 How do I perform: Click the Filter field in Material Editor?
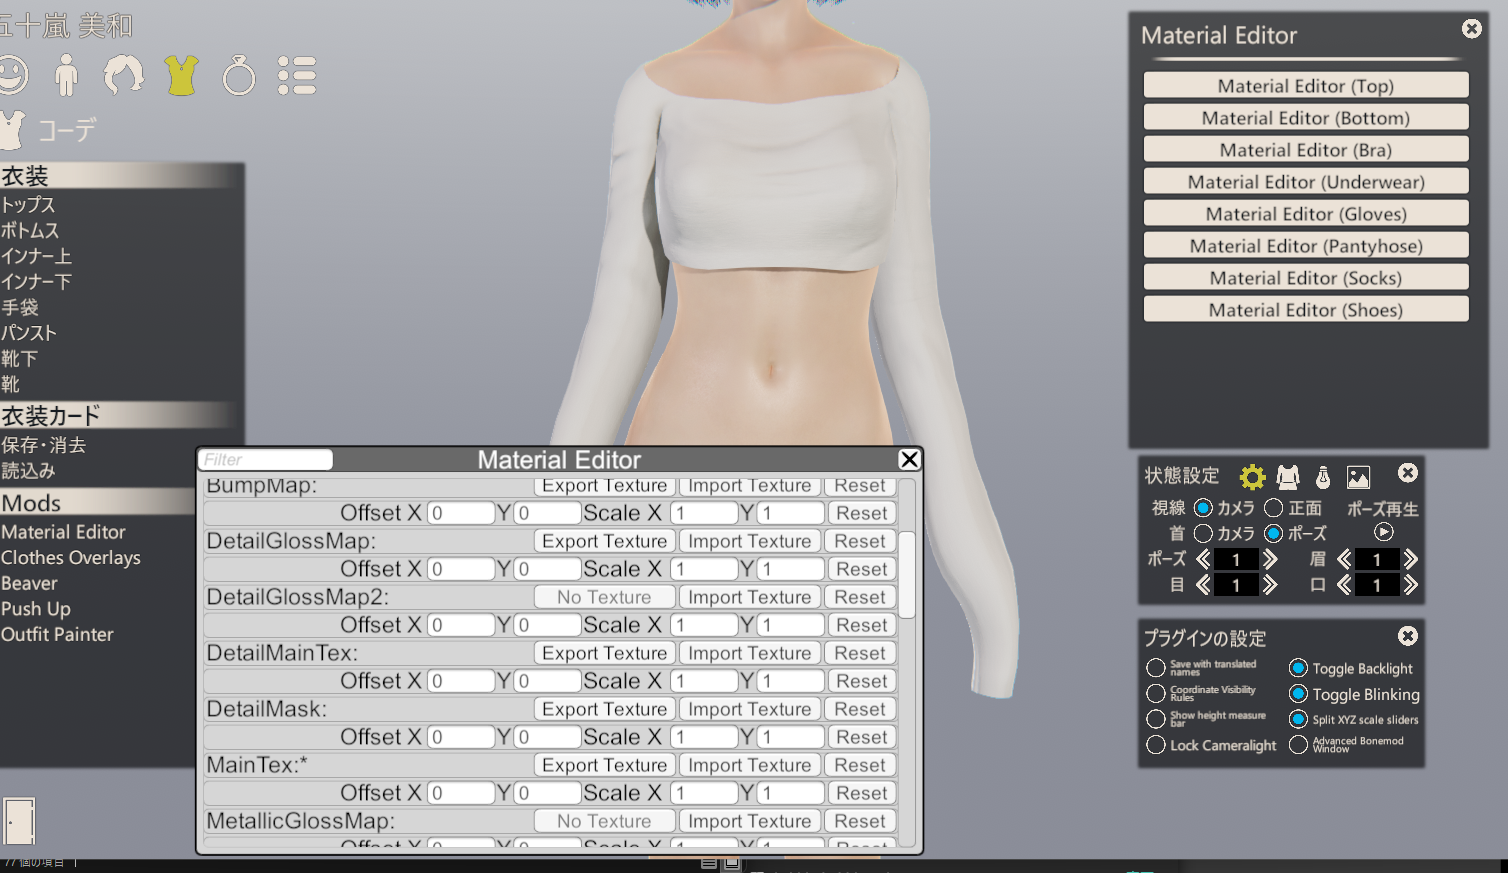(x=266, y=460)
